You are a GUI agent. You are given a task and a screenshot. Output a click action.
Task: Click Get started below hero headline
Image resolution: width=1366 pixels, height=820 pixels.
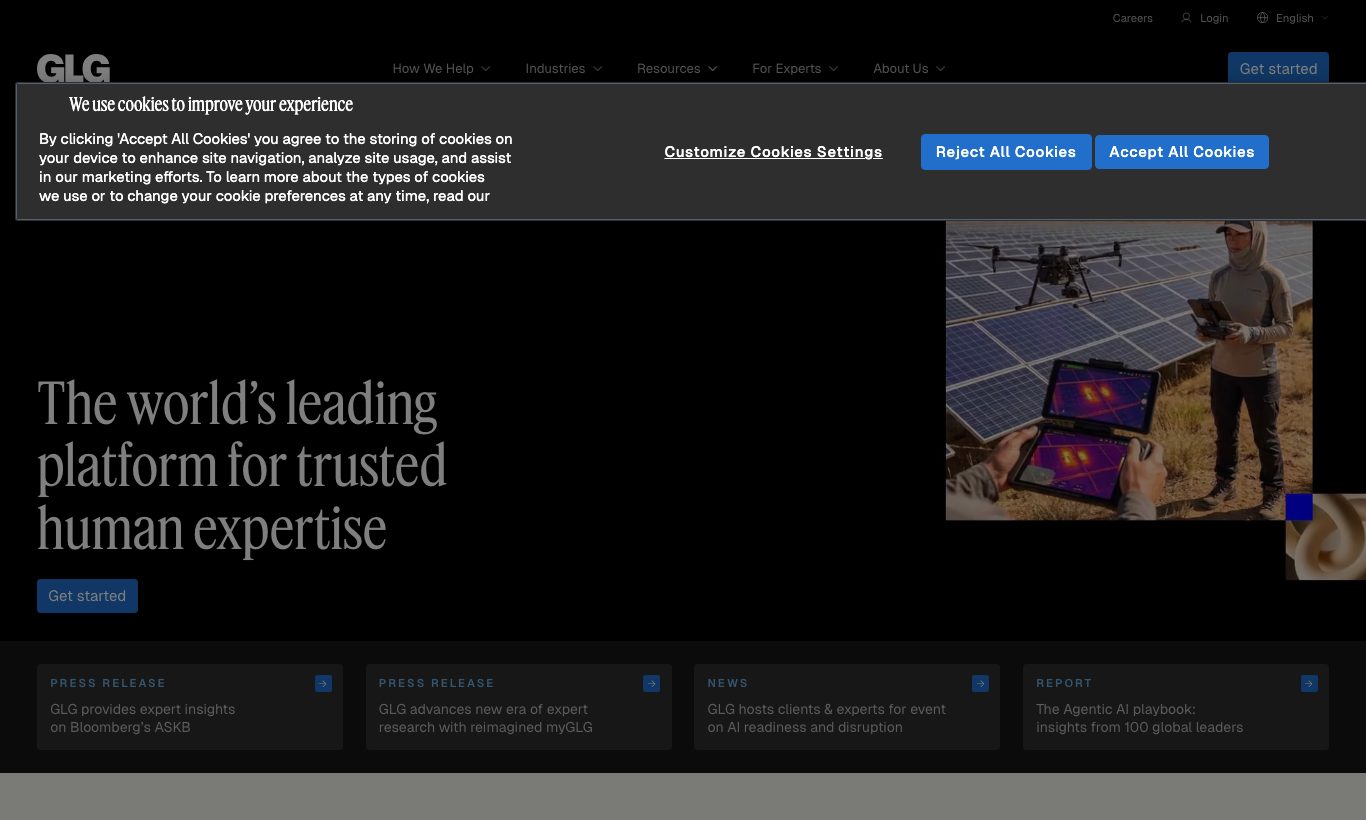pyautogui.click(x=87, y=596)
